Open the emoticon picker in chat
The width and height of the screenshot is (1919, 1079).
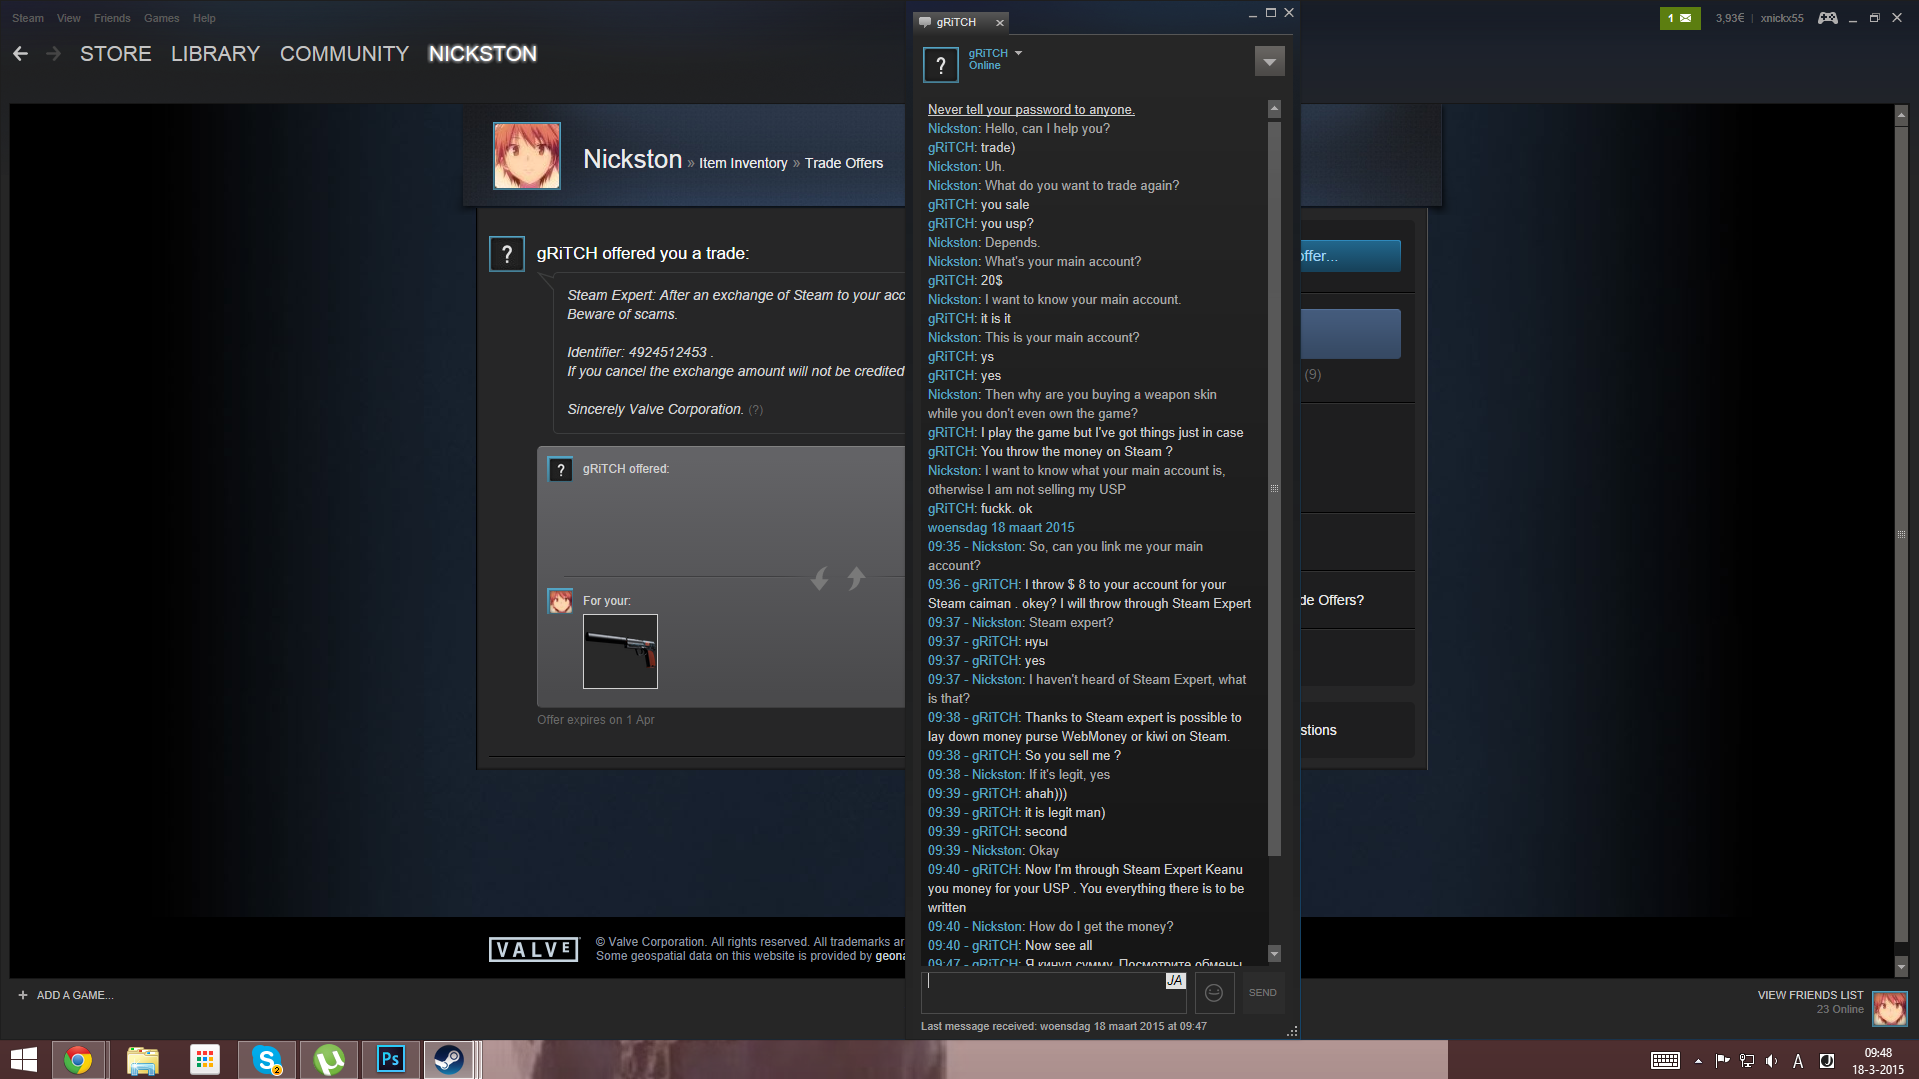coord(1213,993)
